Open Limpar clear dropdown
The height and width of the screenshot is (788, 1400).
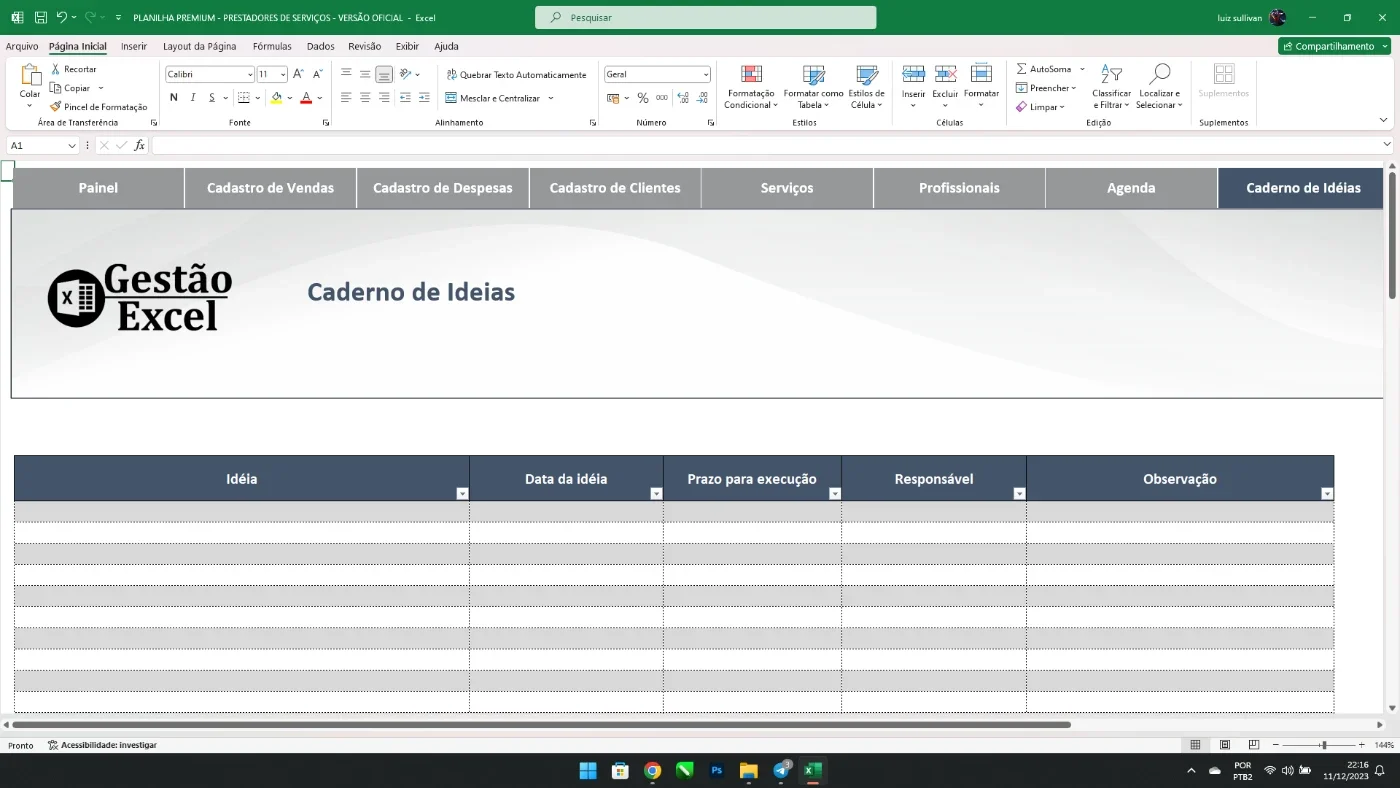1040,107
